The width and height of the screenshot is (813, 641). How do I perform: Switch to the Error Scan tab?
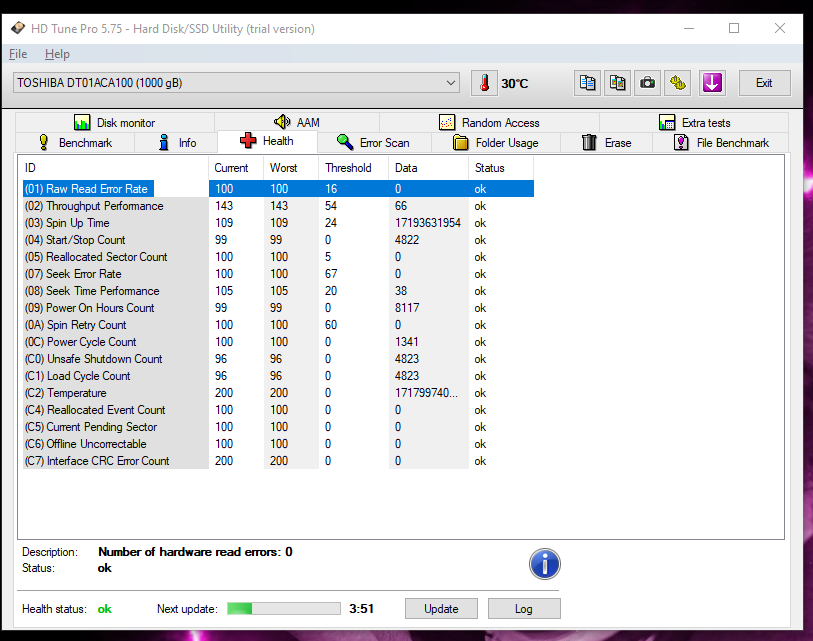click(374, 143)
